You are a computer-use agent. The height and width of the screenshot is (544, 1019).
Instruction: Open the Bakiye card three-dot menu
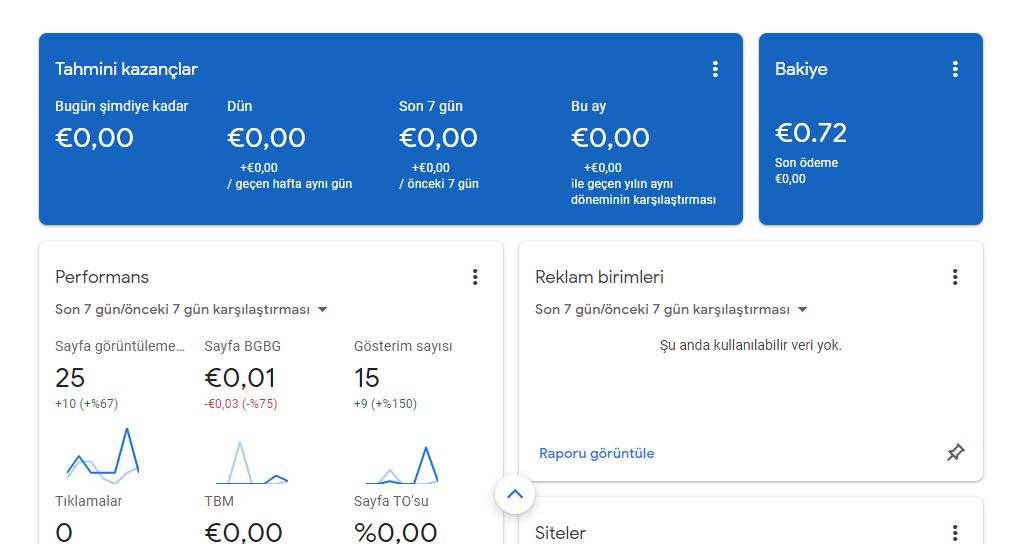point(955,69)
